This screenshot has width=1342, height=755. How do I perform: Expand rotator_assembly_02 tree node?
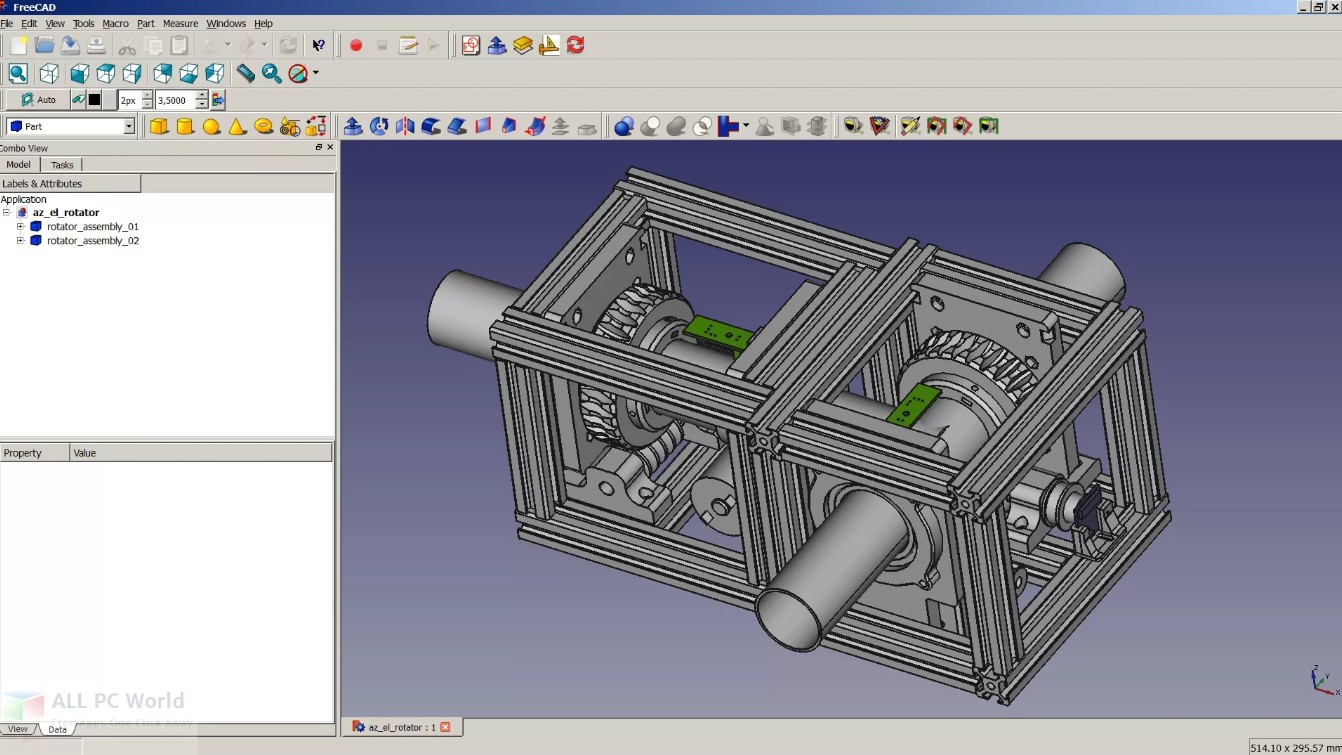pos(20,241)
